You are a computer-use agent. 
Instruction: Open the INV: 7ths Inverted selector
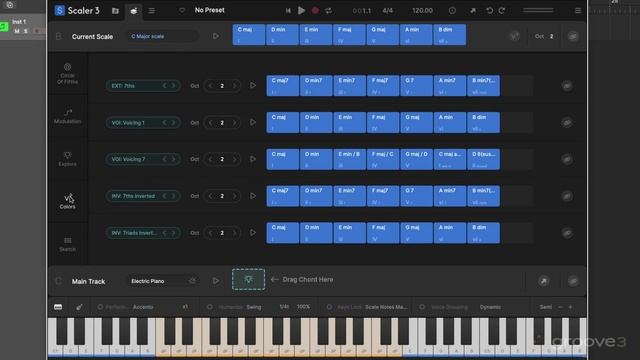[x=143, y=196]
